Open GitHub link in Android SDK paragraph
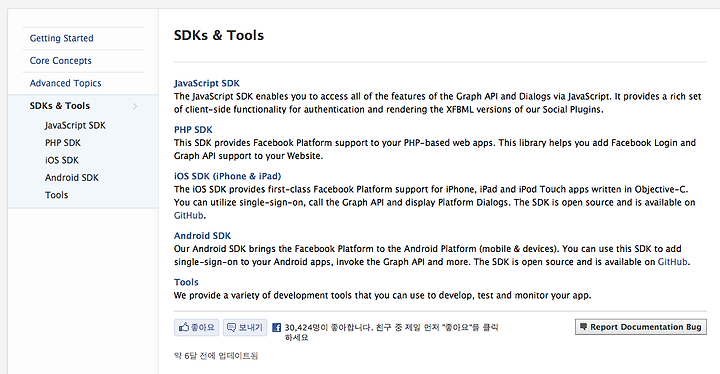Viewport: 720px width, 374px height. [x=673, y=262]
